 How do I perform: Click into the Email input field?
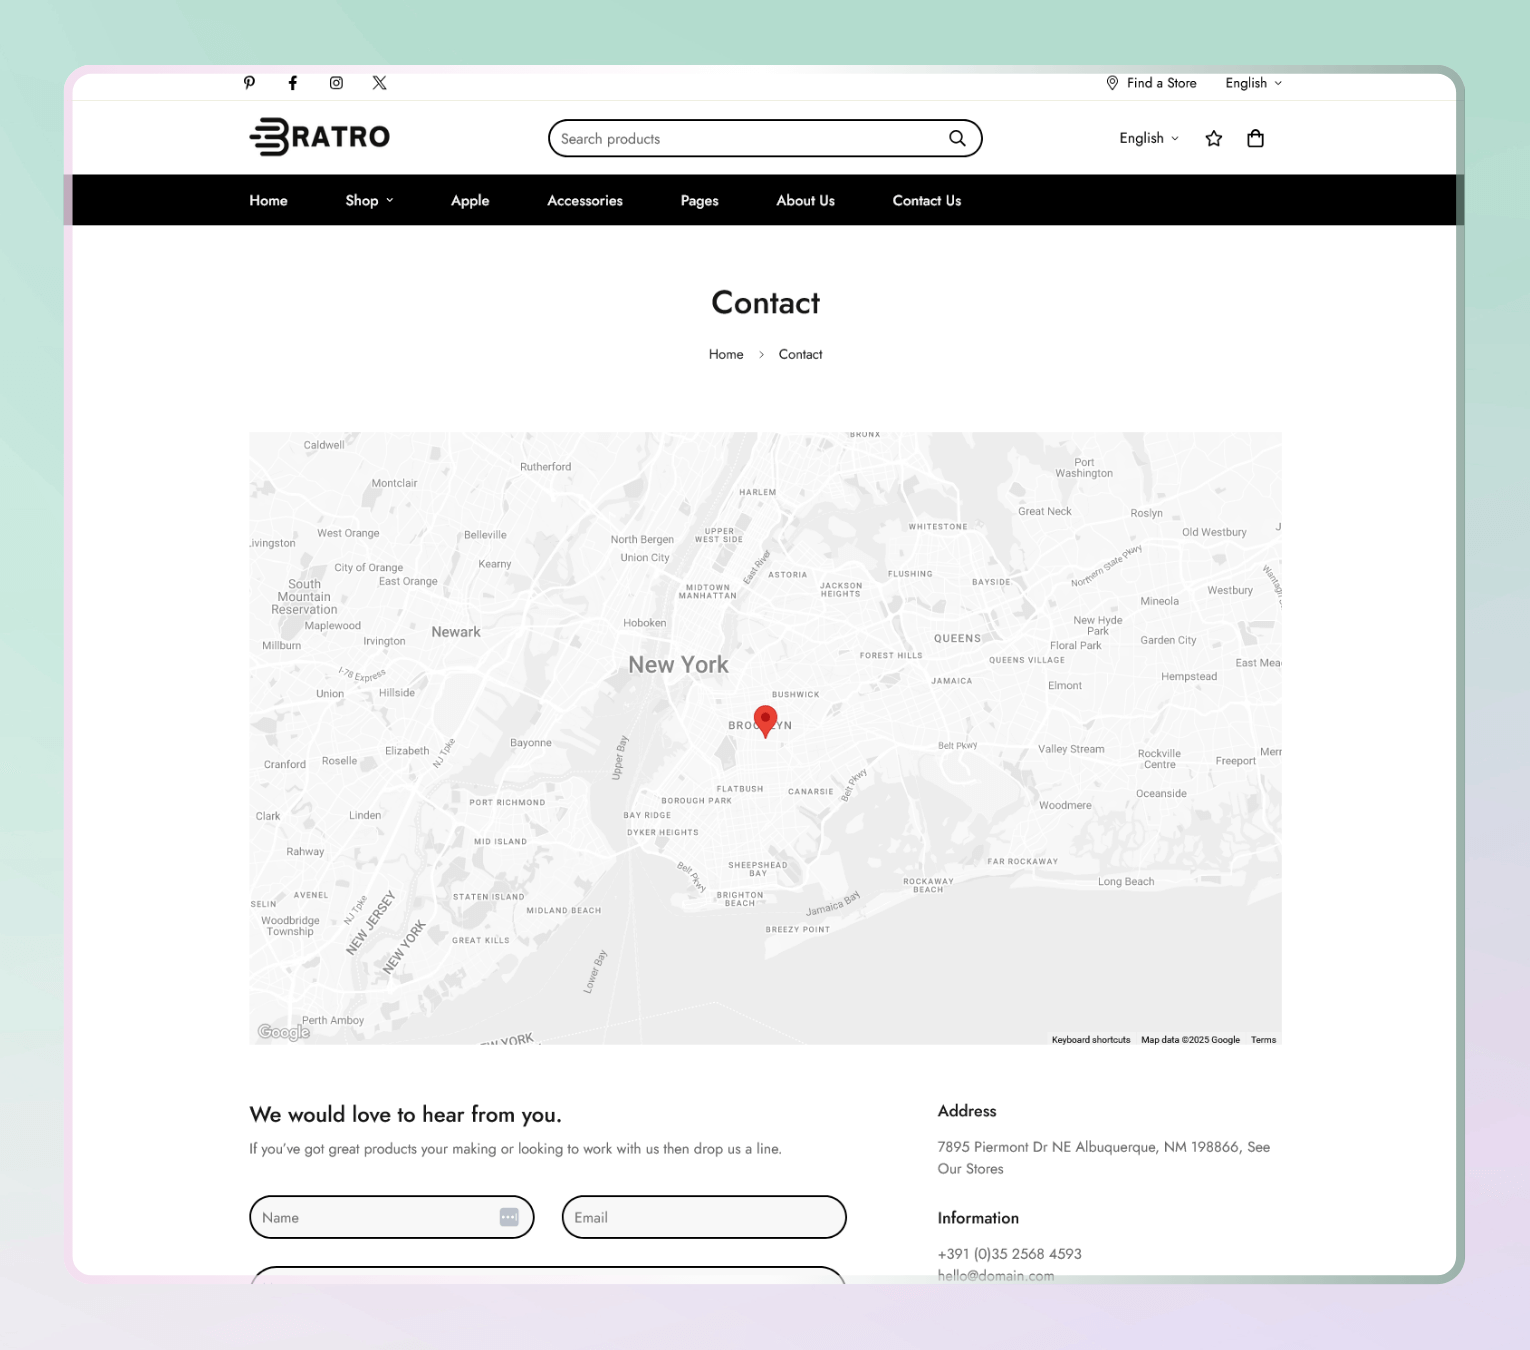coord(704,1217)
